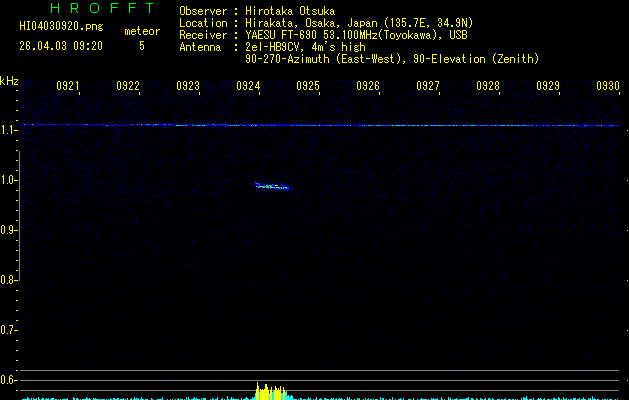Viewport: 629px width, 400px height.
Task: Click the 0929 time marker
Action: coord(548,85)
